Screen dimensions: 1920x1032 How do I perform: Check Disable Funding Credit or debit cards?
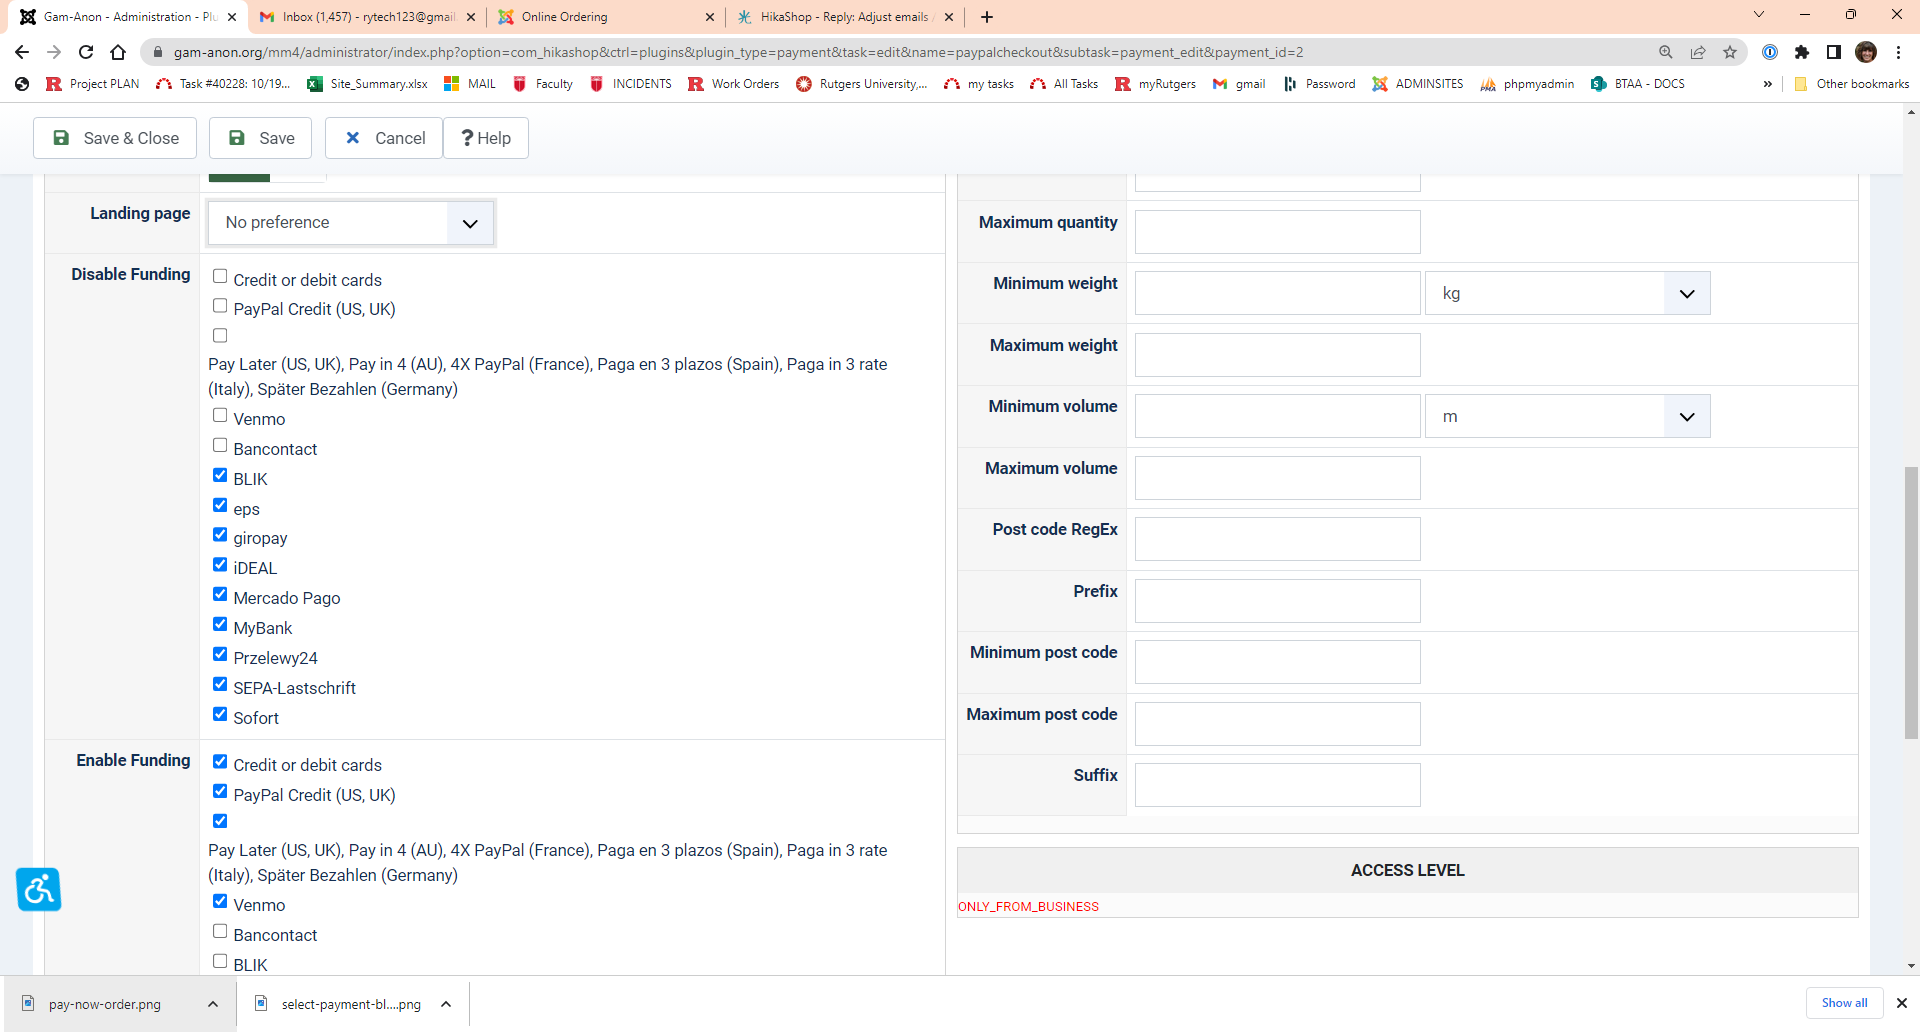(x=220, y=277)
